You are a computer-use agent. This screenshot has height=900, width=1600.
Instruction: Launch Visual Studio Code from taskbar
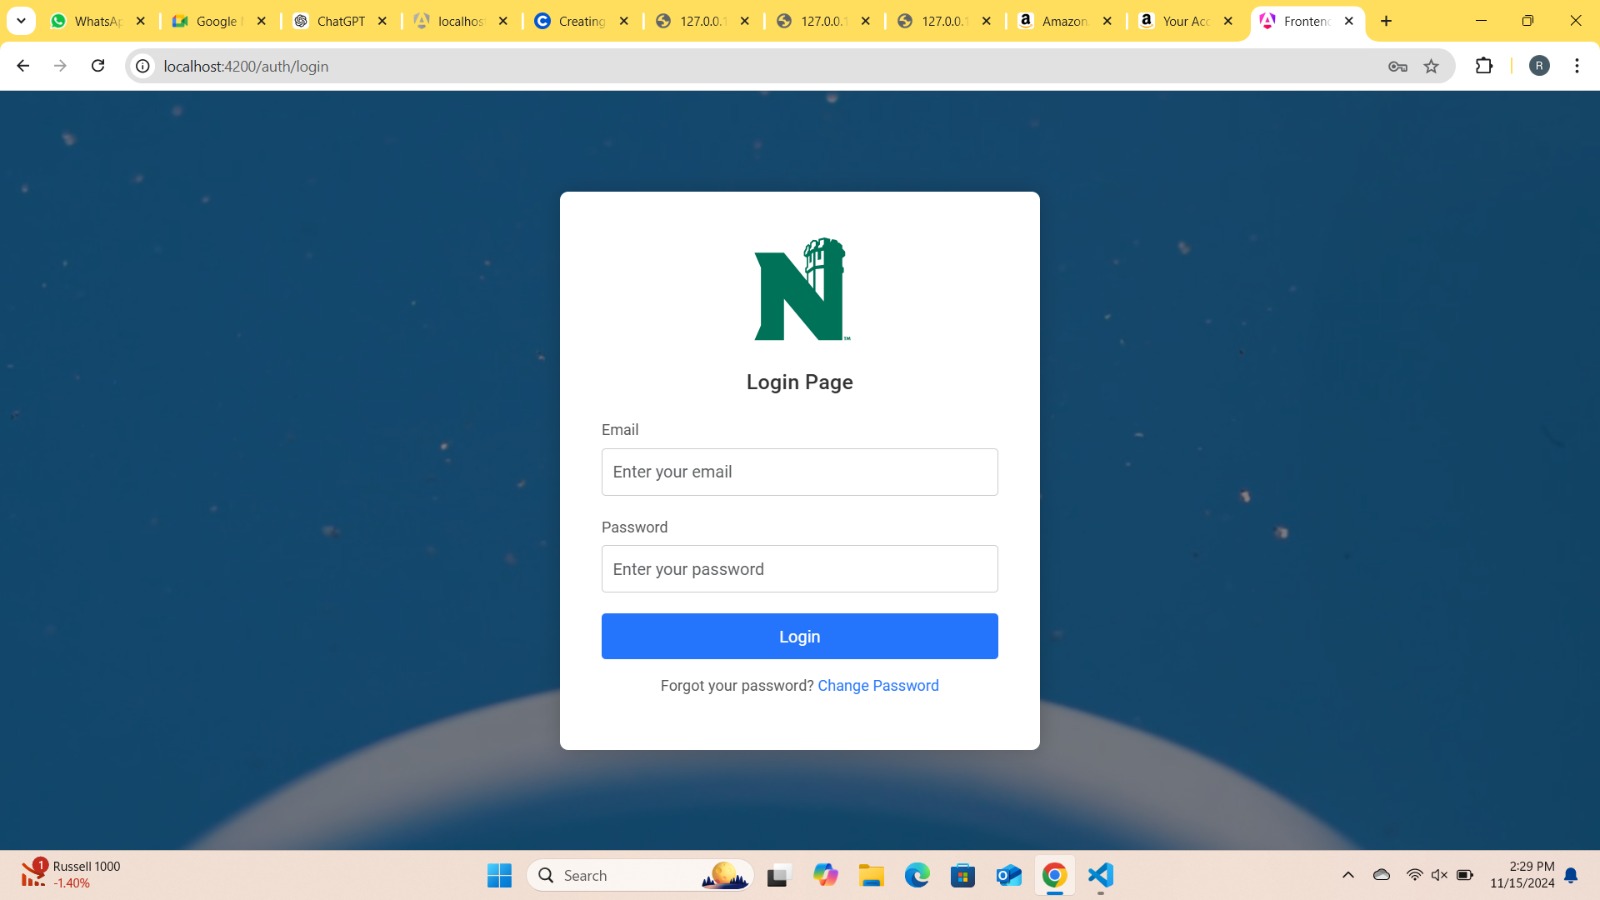[x=1100, y=875]
